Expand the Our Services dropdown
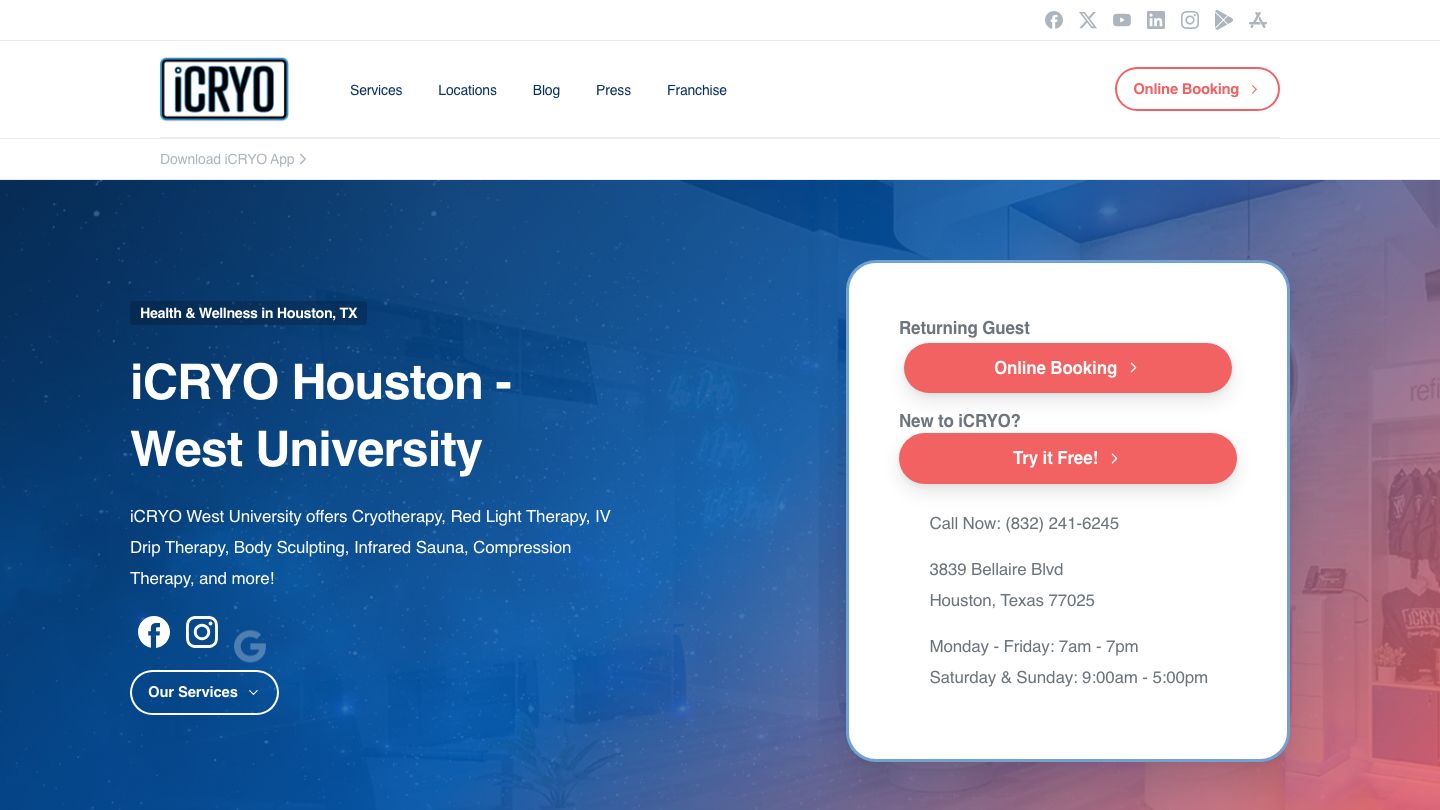Viewport: 1440px width, 810px height. [204, 692]
